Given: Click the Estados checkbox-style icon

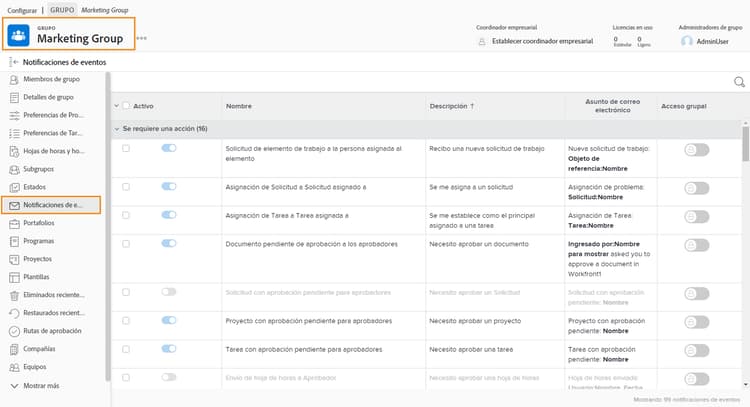Looking at the screenshot, I should pos(14,187).
